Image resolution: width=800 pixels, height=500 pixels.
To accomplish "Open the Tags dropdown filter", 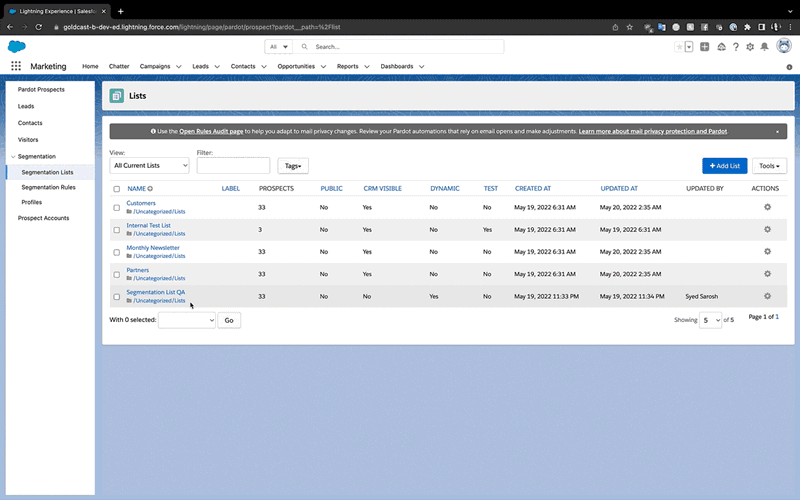I will coord(293,166).
